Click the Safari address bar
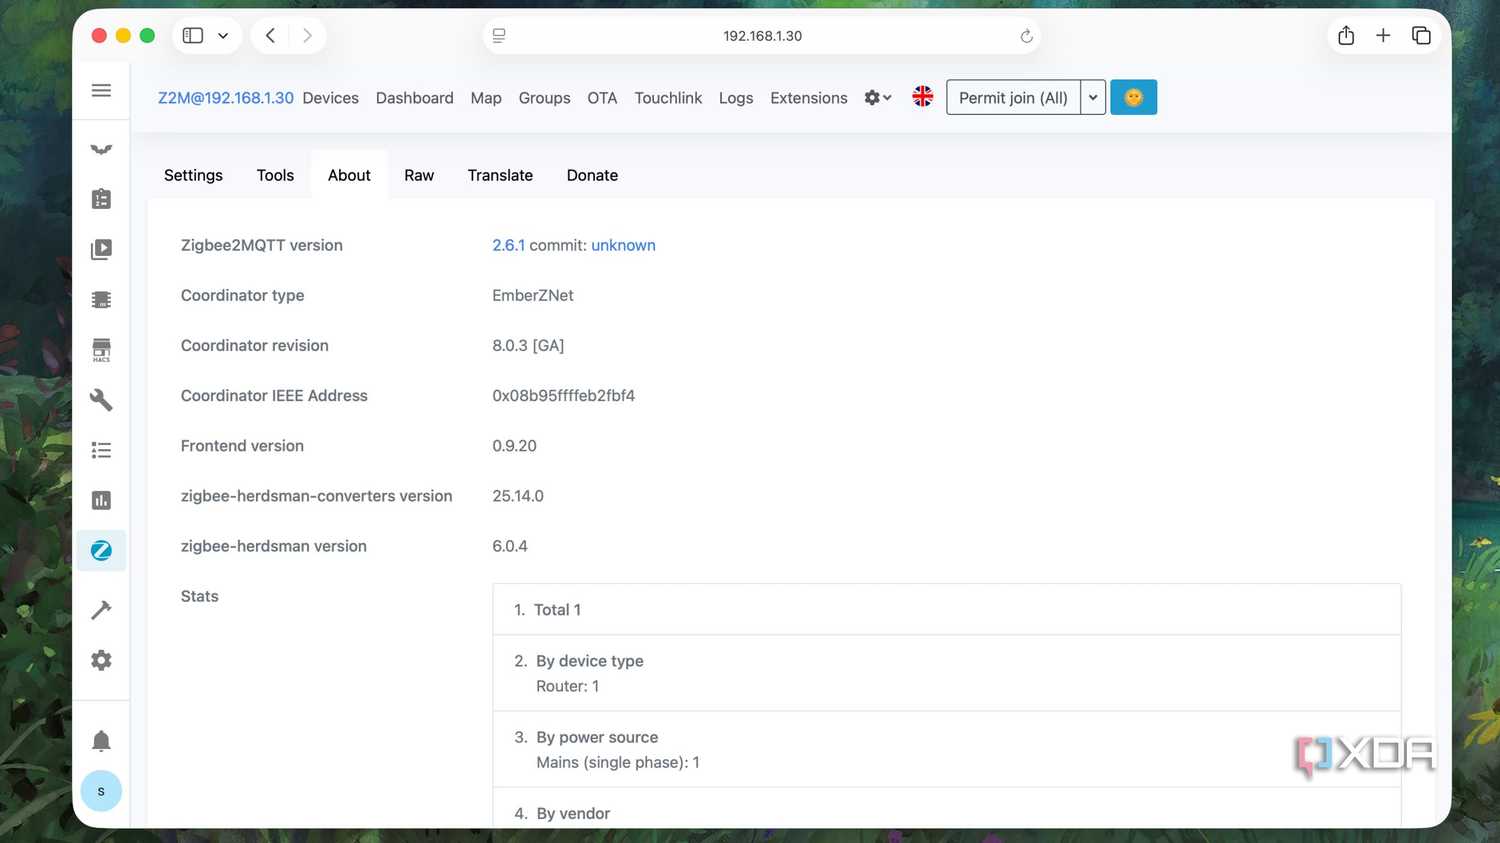Image resolution: width=1500 pixels, height=843 pixels. [762, 36]
